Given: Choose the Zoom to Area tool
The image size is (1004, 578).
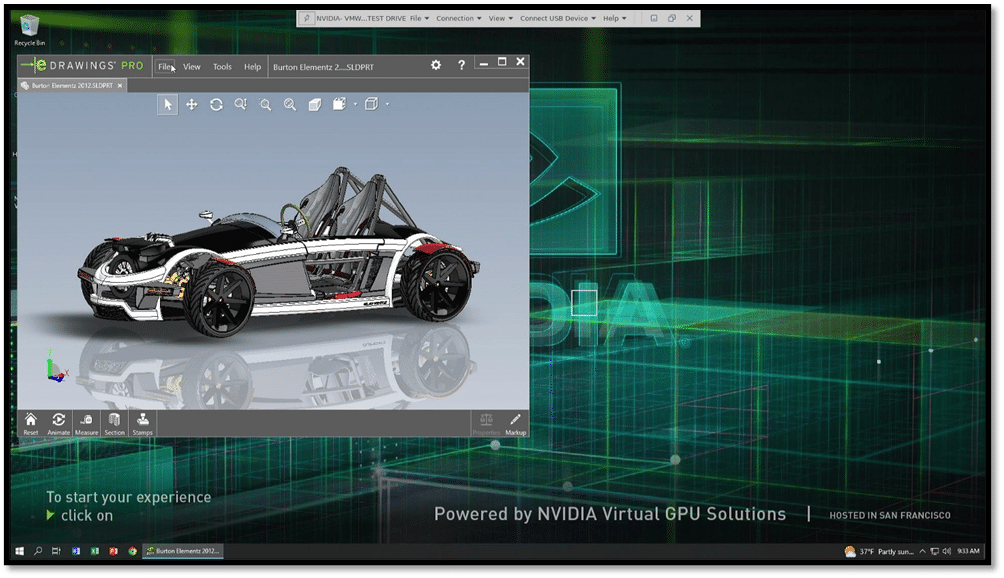Looking at the screenshot, I should click(x=265, y=104).
